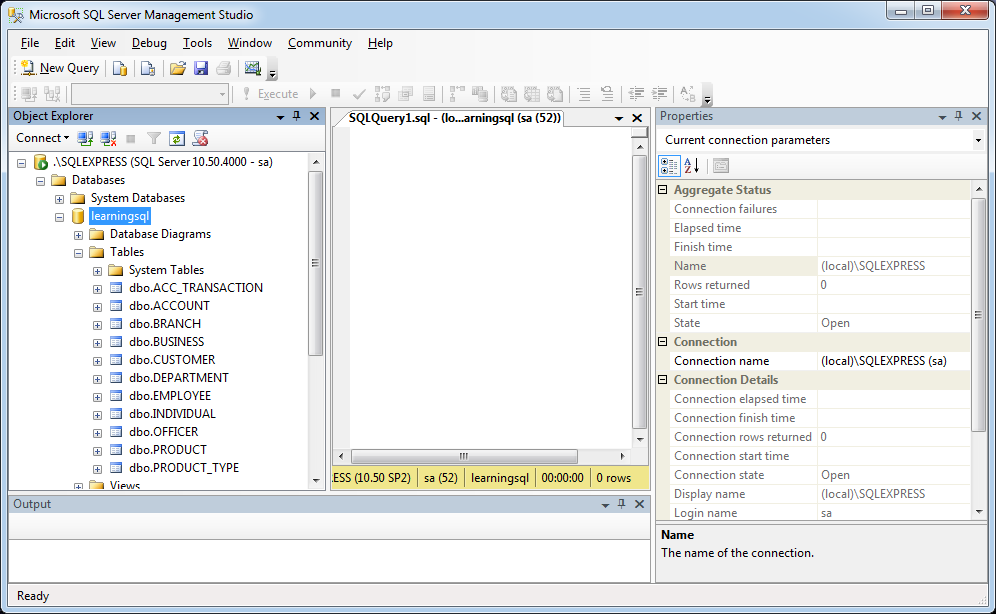The image size is (996, 614).
Task: Collapse the Tables folder
Action: pos(79,253)
